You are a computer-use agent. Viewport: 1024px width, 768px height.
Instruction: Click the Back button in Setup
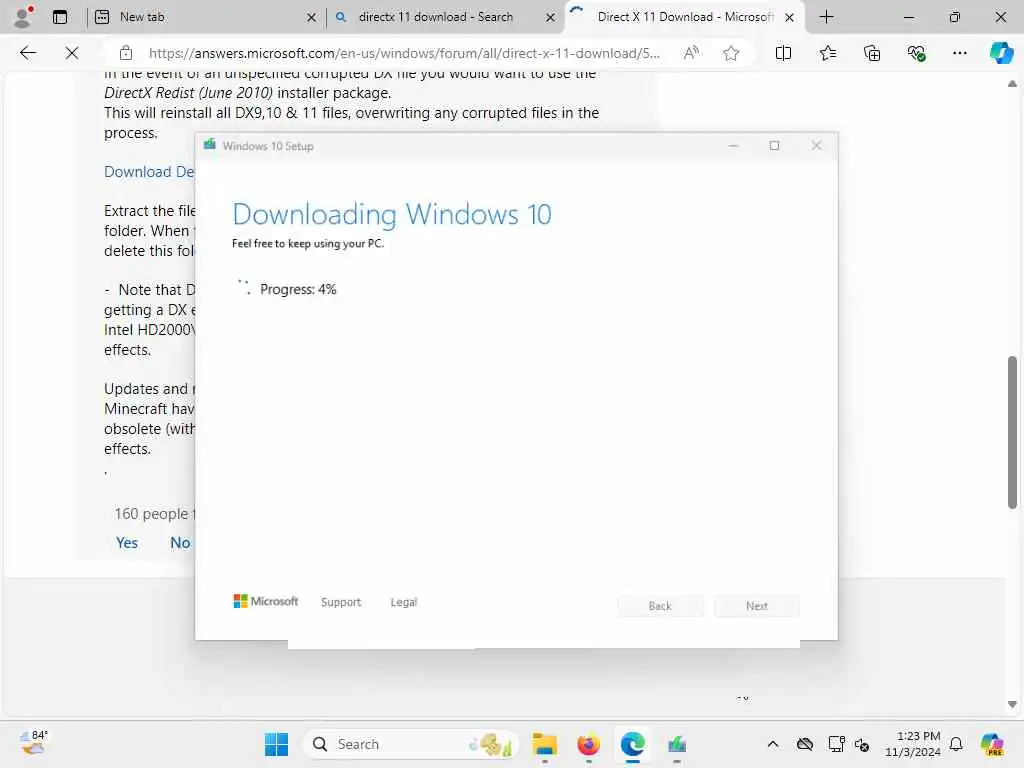(660, 606)
